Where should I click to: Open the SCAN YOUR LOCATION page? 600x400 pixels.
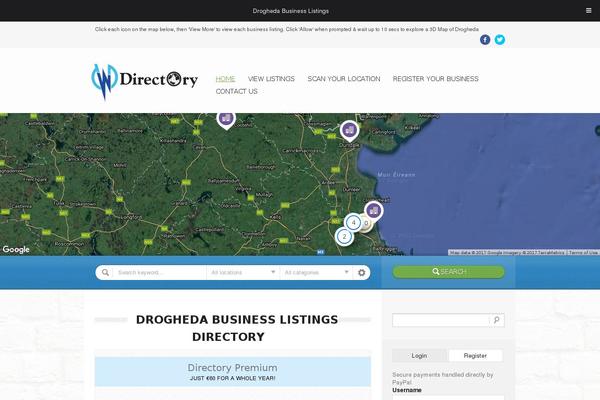[x=344, y=79]
